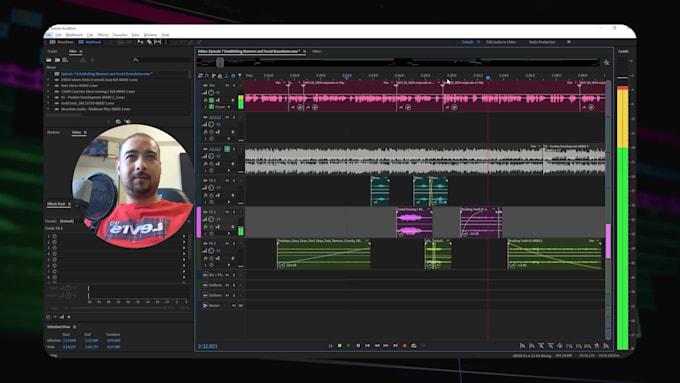Click the Pause button in transport
The width and height of the screenshot is (680, 383).
click(x=358, y=346)
